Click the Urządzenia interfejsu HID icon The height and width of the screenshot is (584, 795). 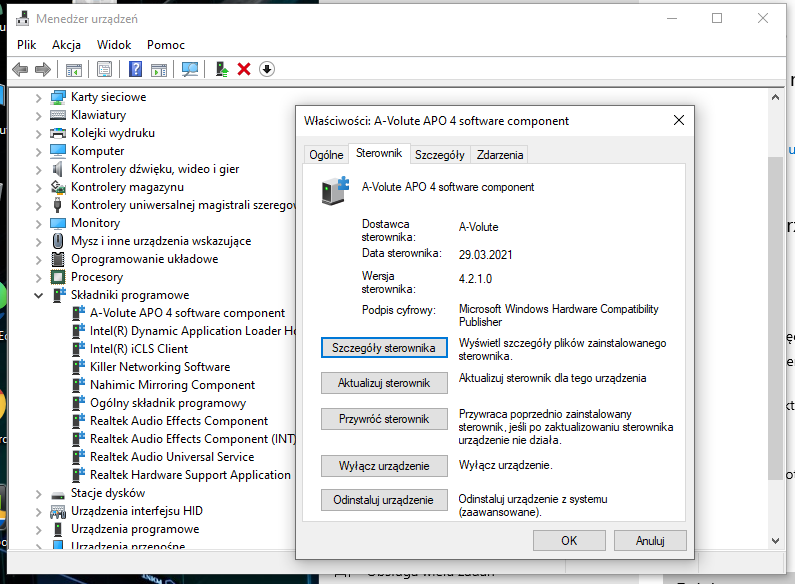click(58, 512)
